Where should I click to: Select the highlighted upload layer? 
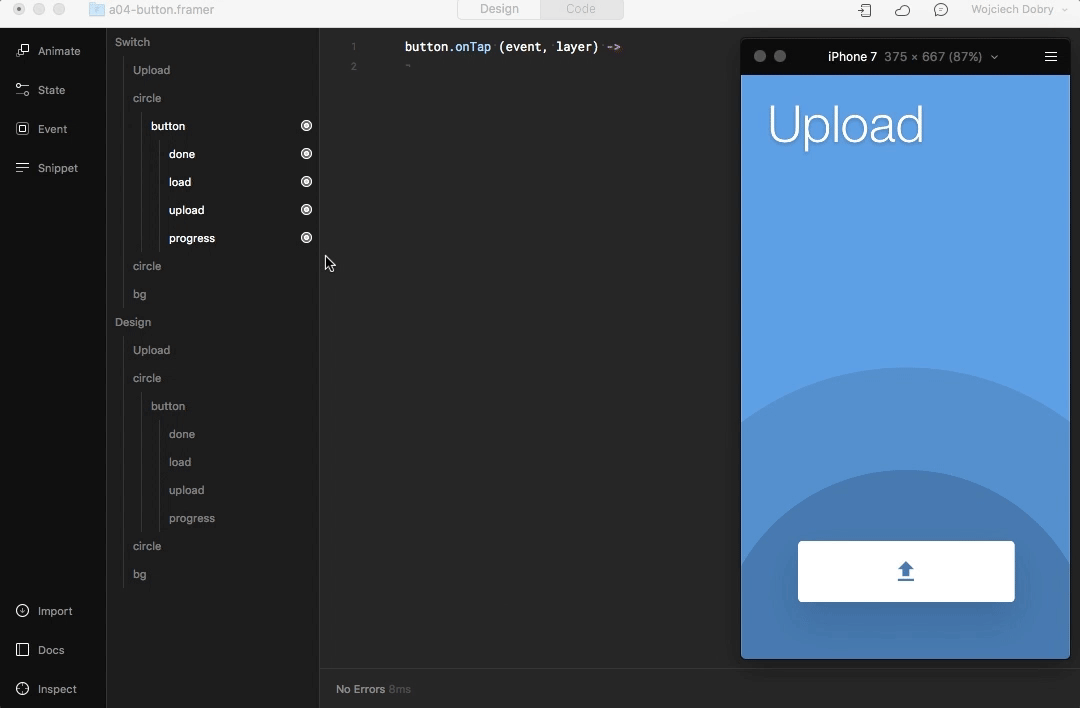click(x=187, y=210)
